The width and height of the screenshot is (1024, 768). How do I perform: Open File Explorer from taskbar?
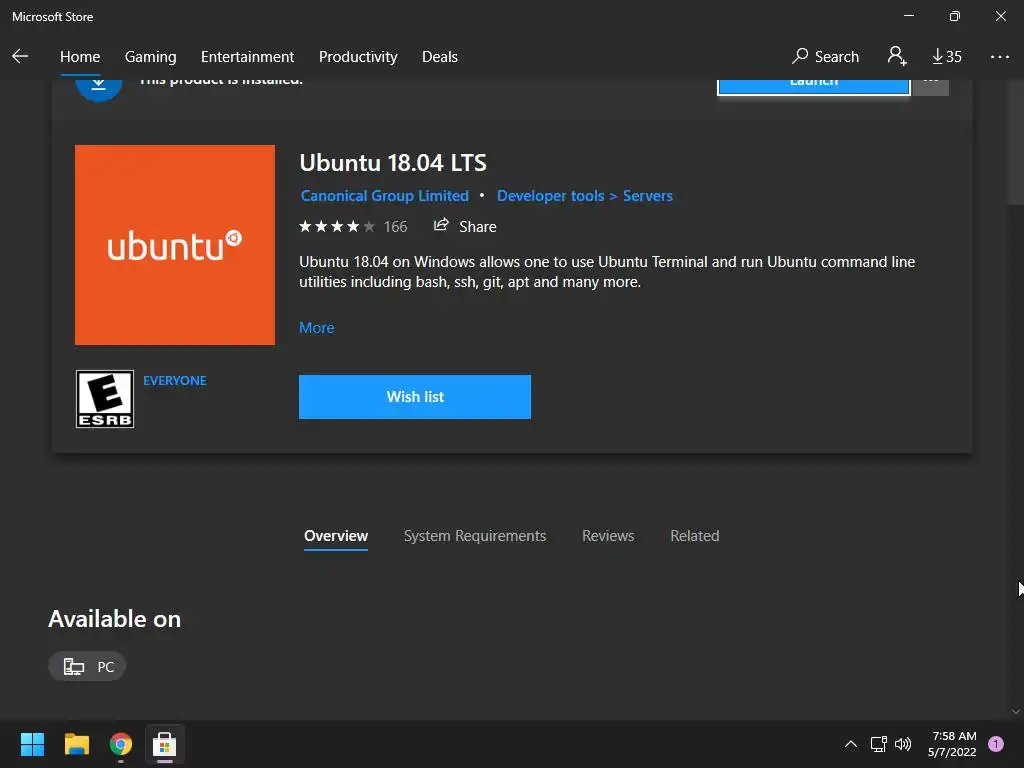click(76, 744)
